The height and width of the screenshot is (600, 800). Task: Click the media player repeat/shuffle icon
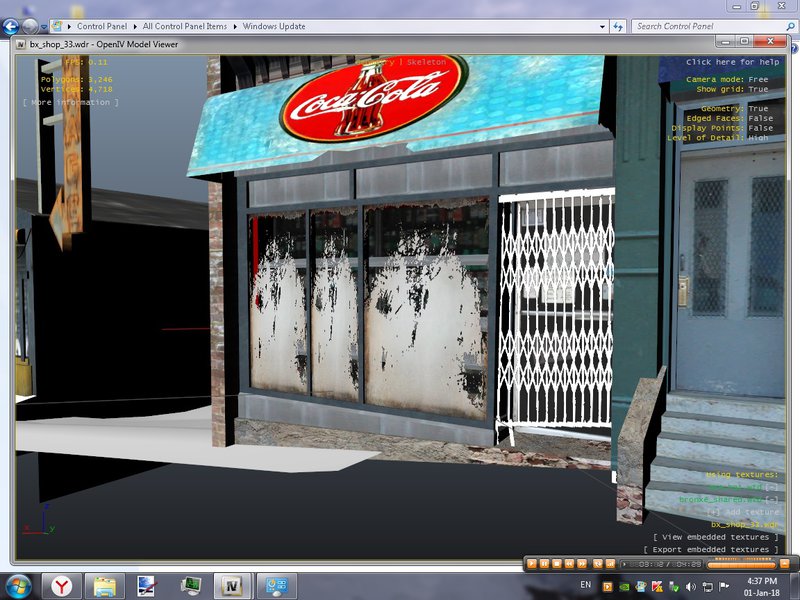(597, 564)
